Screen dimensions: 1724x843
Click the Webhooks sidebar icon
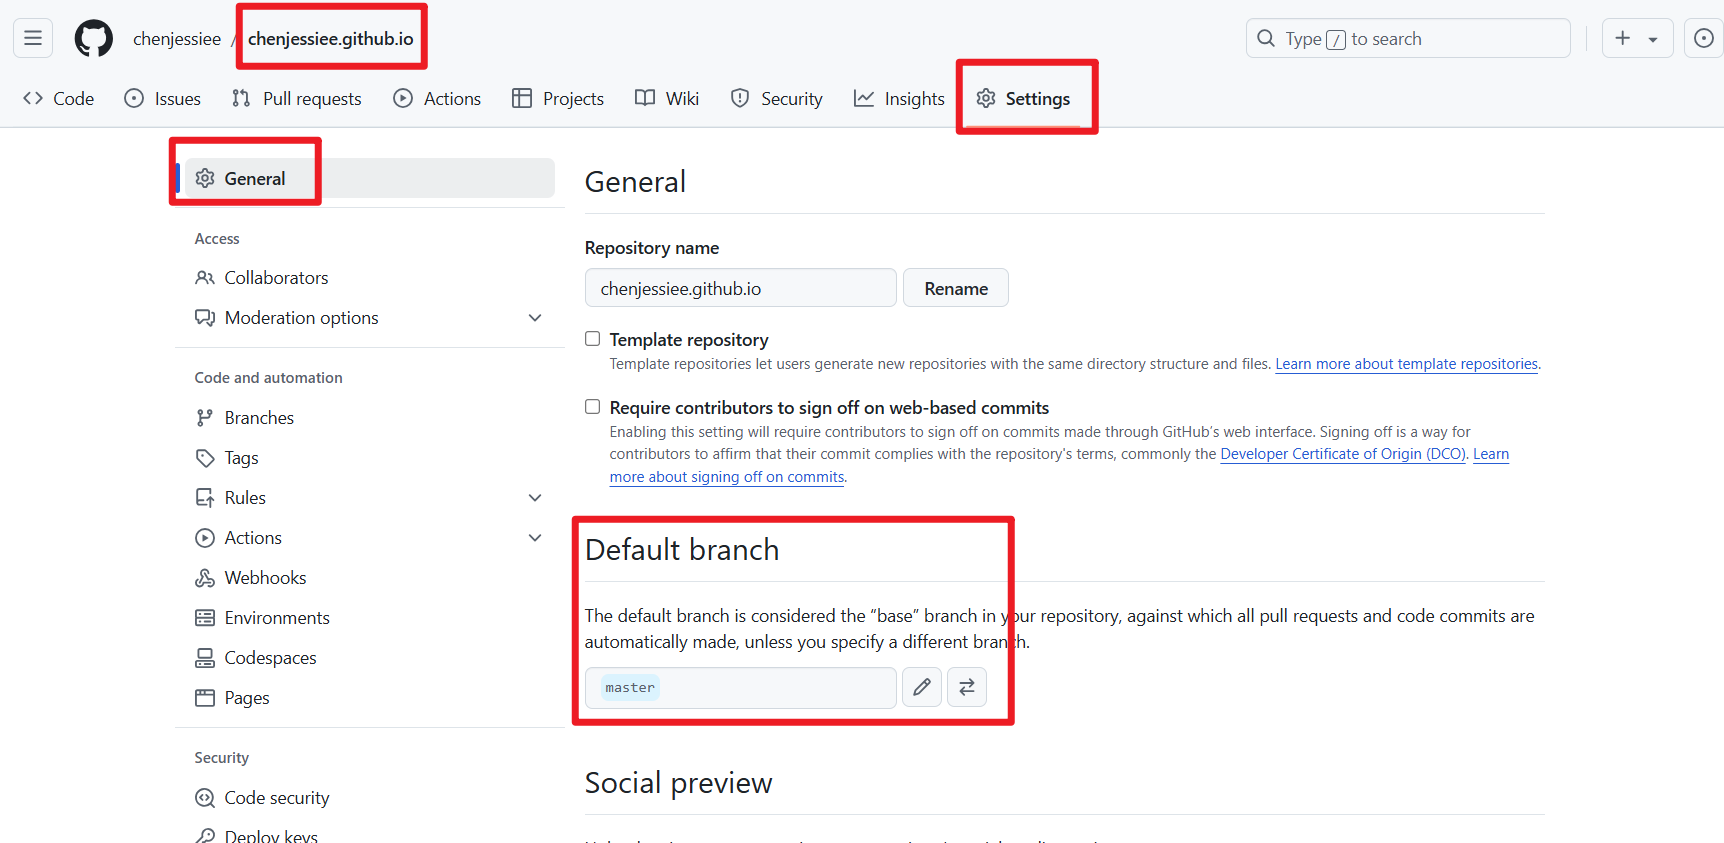(205, 578)
